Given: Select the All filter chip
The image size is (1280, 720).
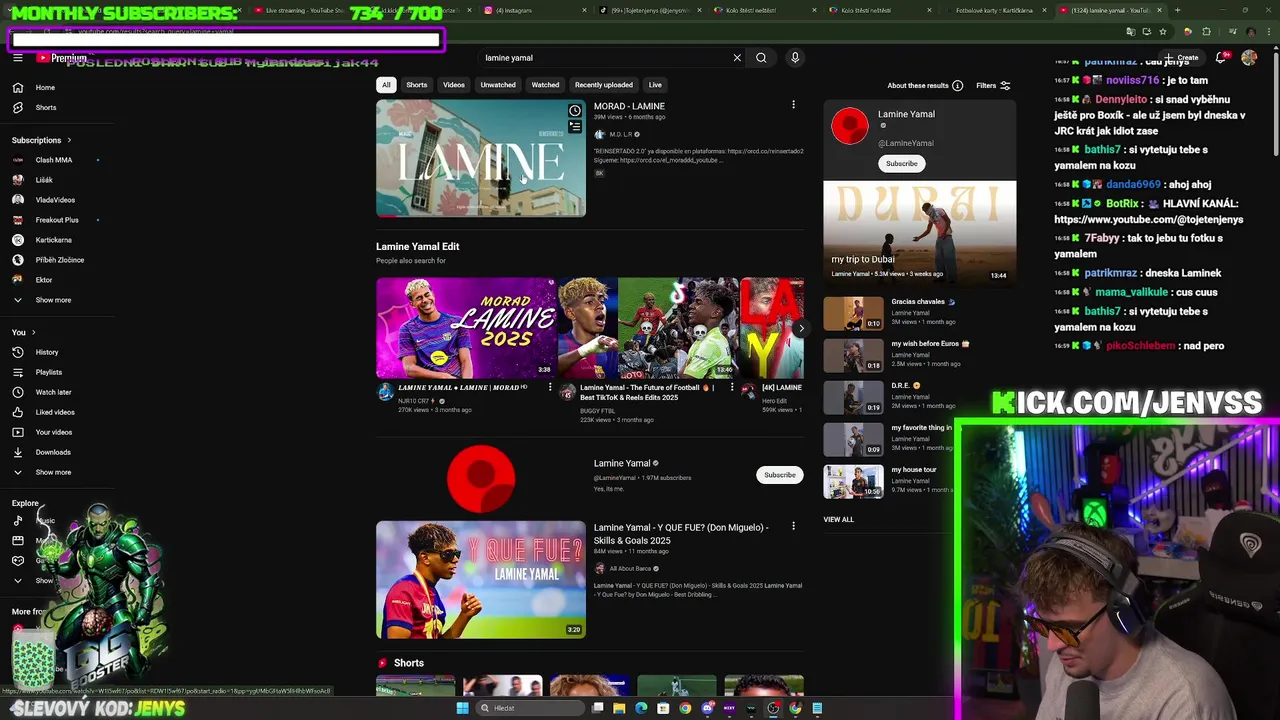Looking at the screenshot, I should [x=386, y=85].
